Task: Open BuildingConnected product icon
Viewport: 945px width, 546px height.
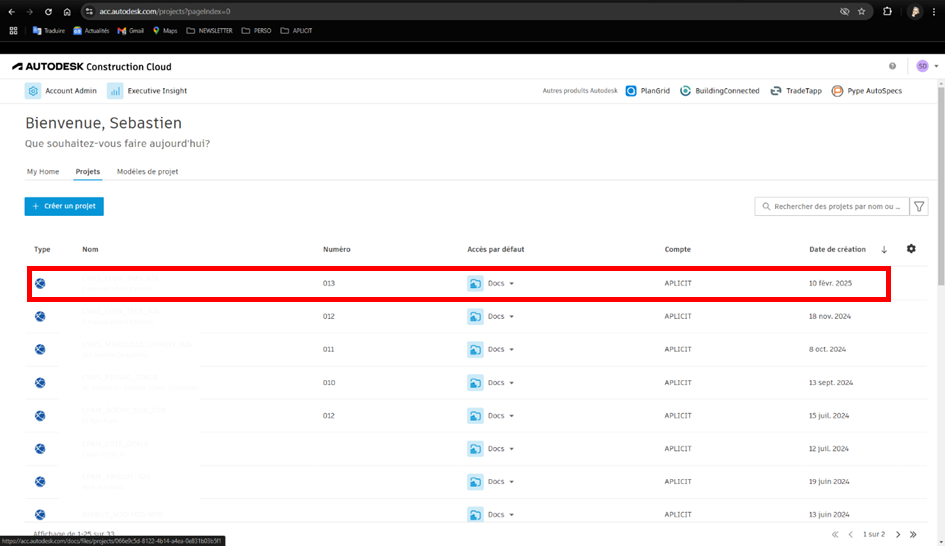Action: (x=685, y=91)
